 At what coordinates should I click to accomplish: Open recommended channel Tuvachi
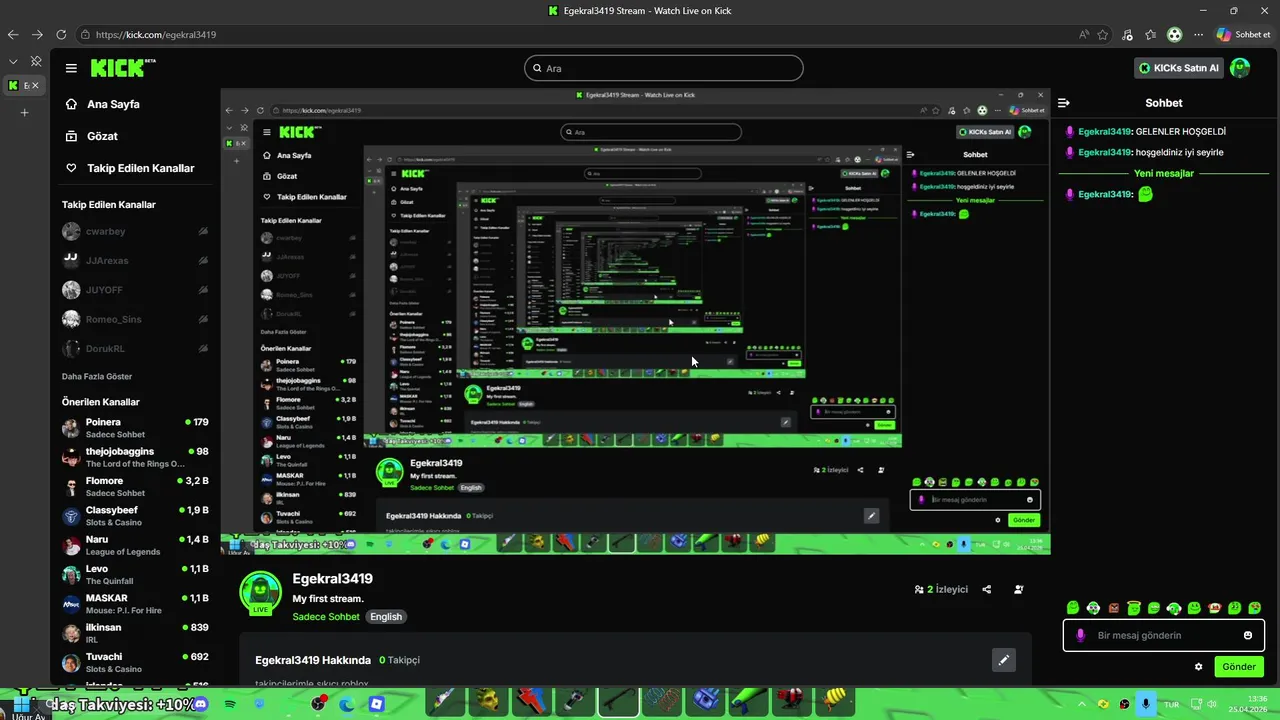point(135,662)
